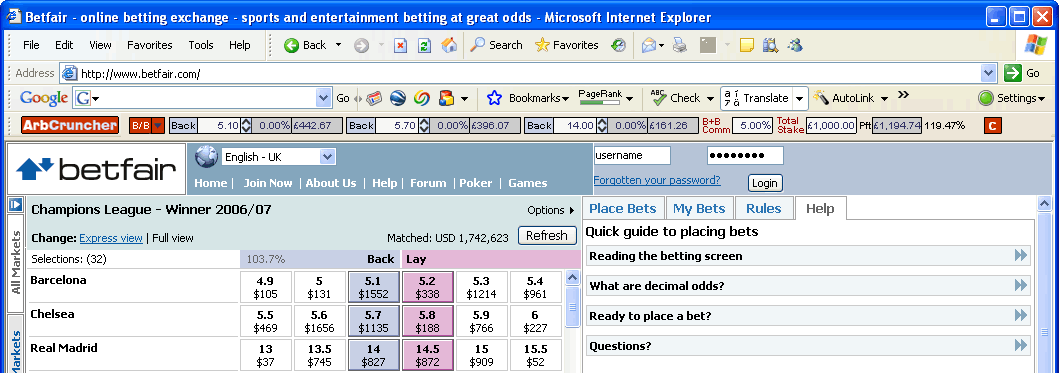Switch to the Place Bets tab

[623, 208]
